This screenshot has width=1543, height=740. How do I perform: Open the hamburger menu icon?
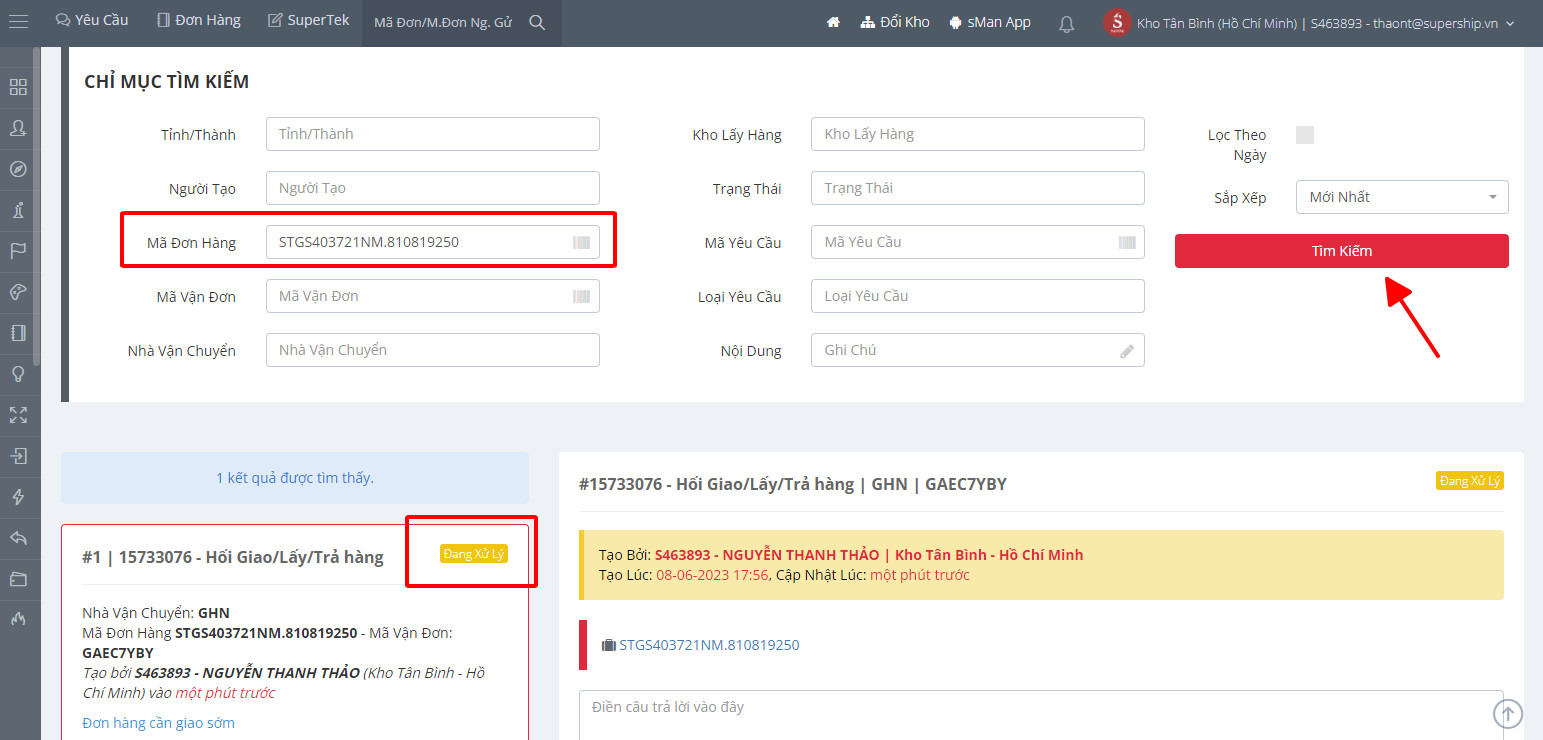click(x=18, y=22)
